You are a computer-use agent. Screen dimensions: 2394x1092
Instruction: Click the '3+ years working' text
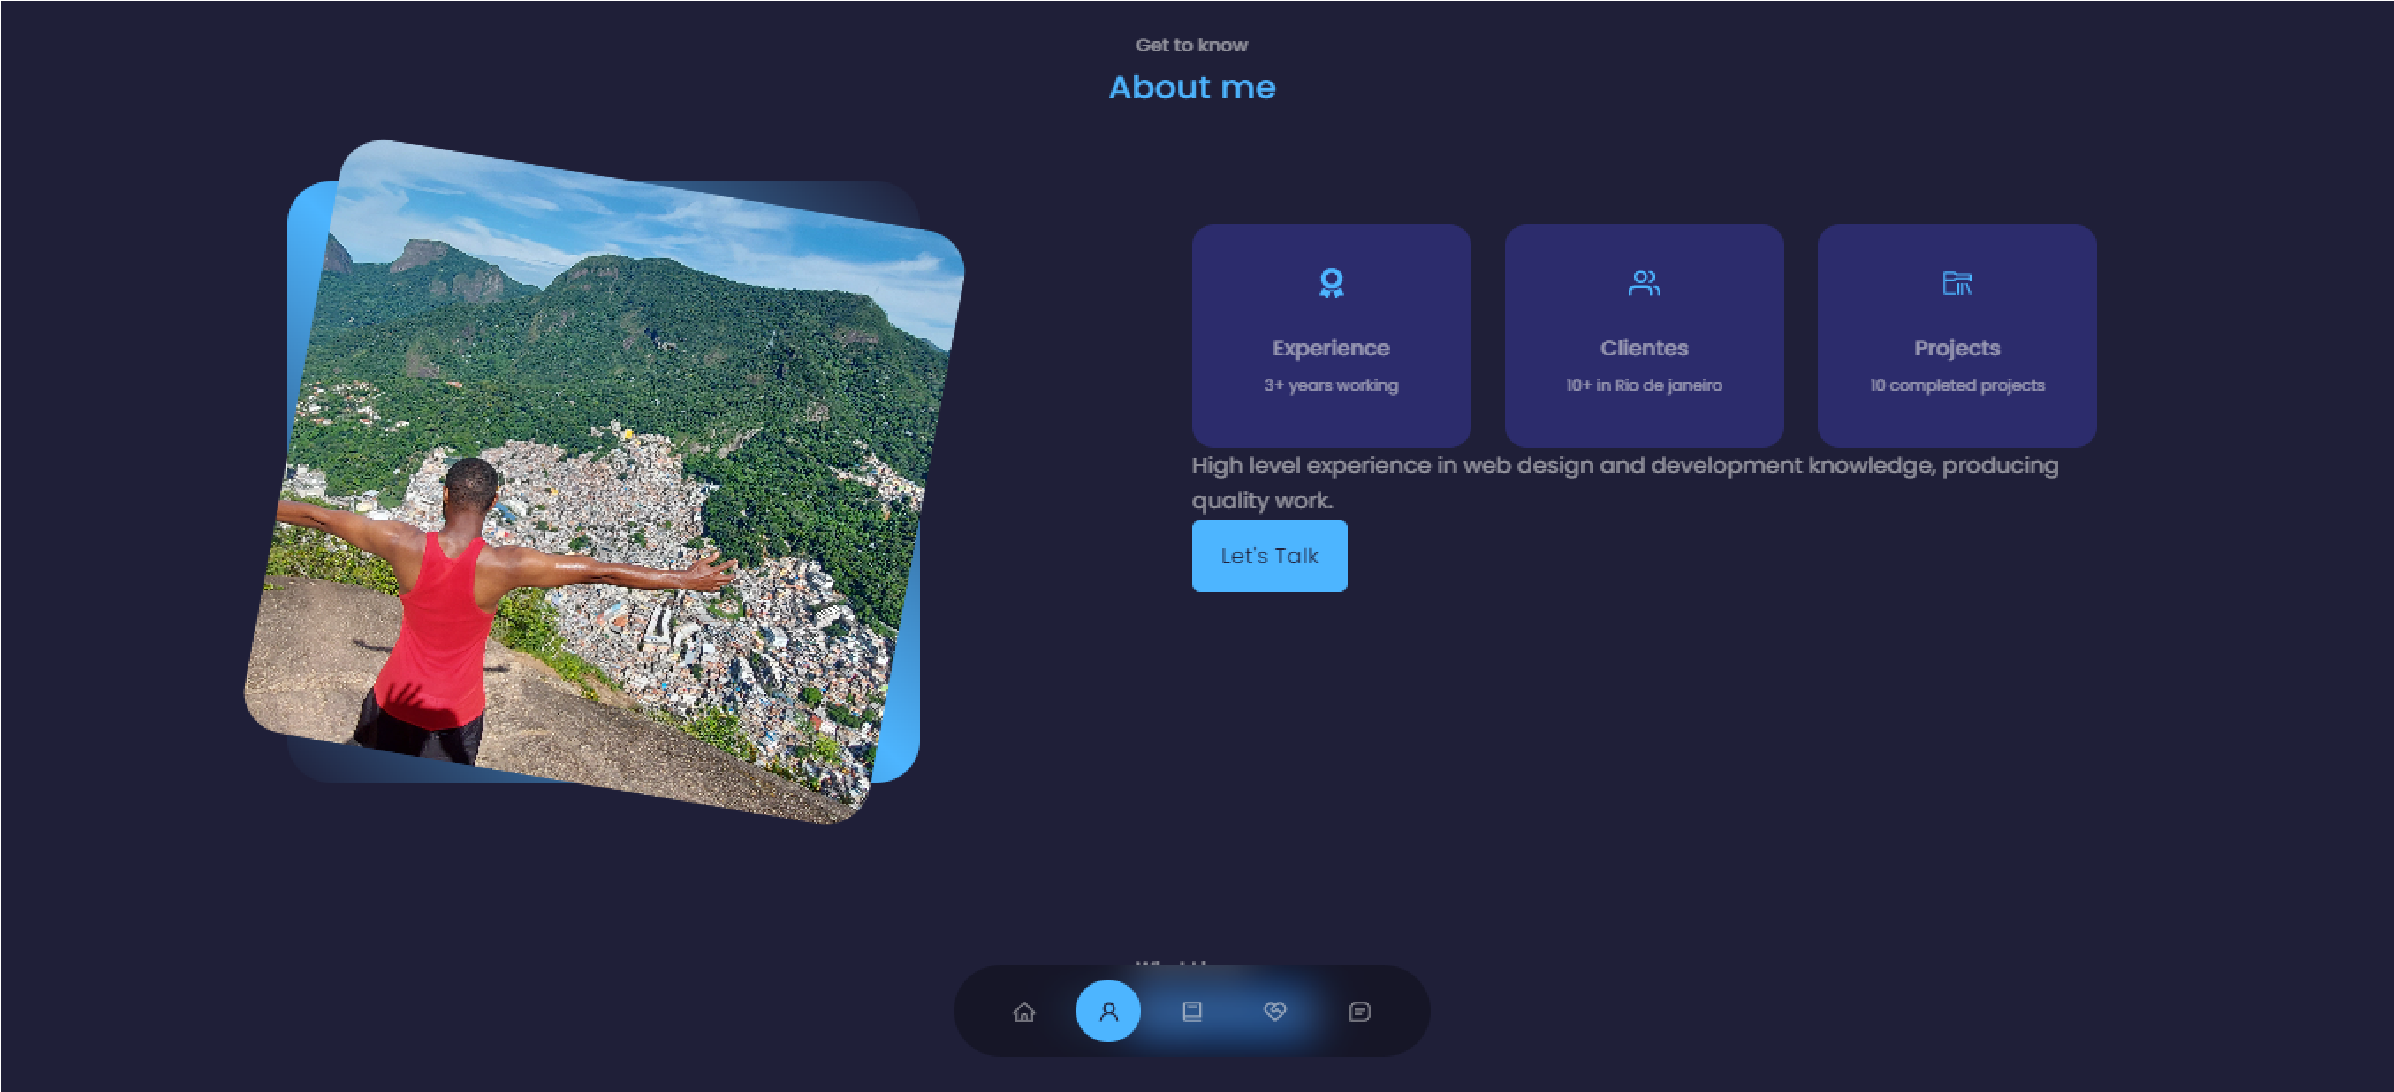tap(1331, 386)
